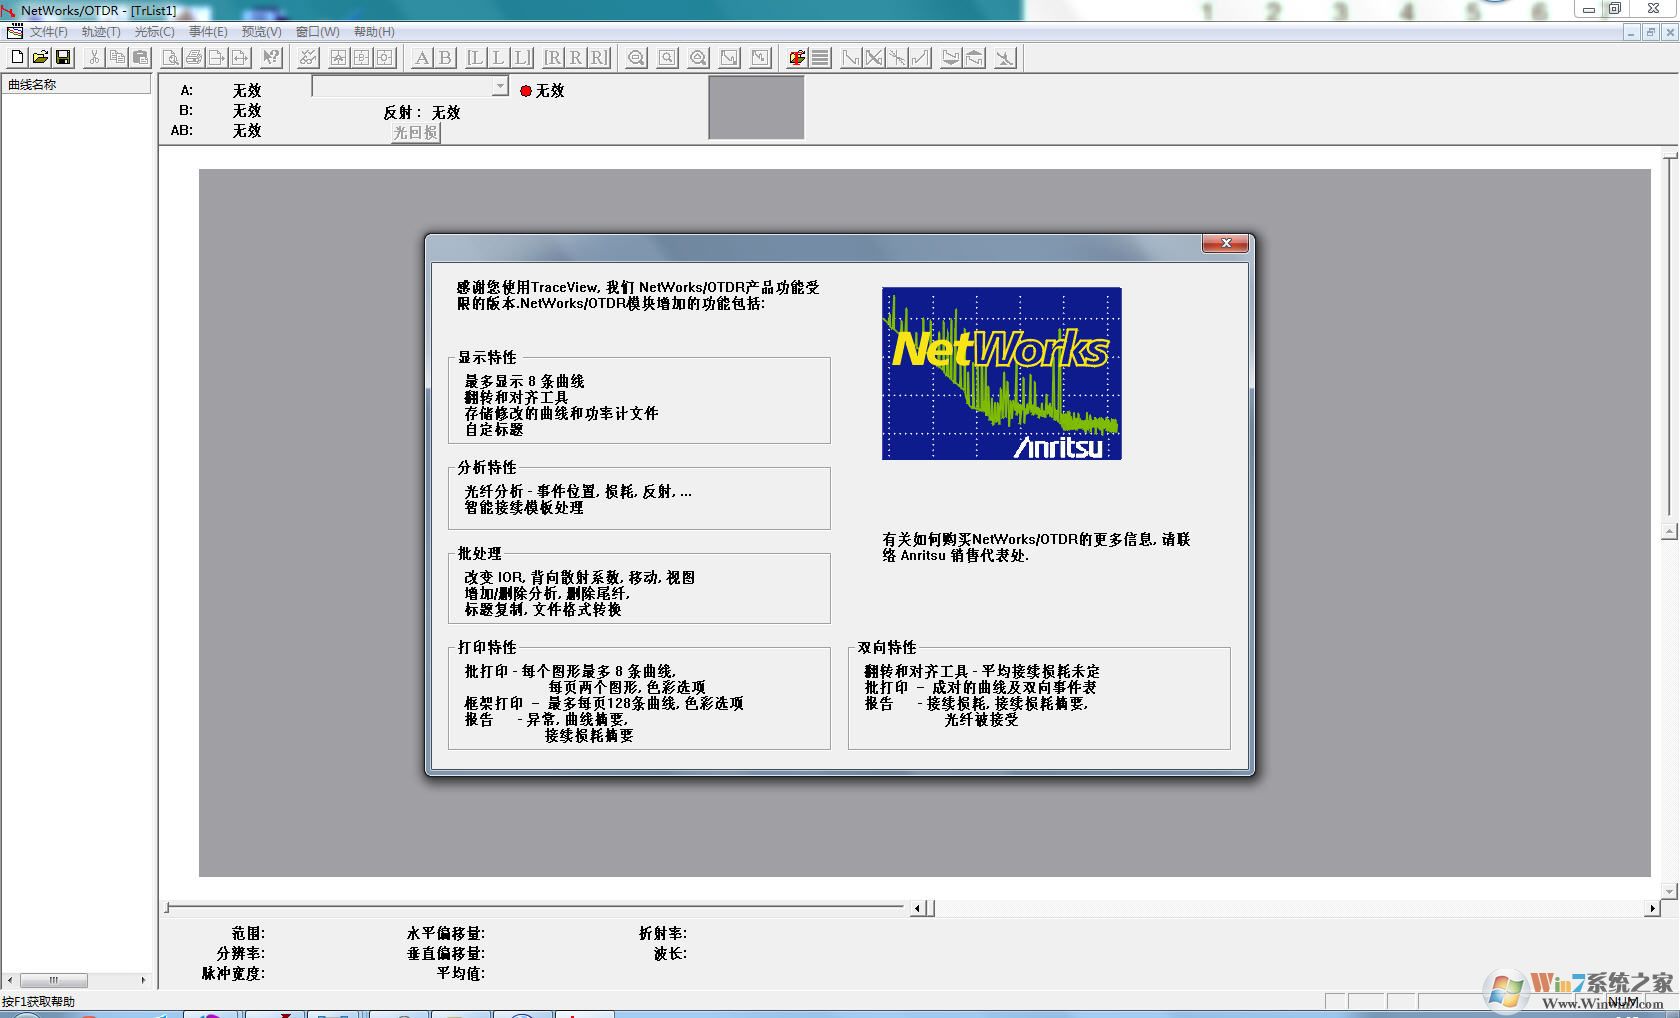Click the R] bracket marker icon
This screenshot has height=1018, width=1680.
coord(598,58)
